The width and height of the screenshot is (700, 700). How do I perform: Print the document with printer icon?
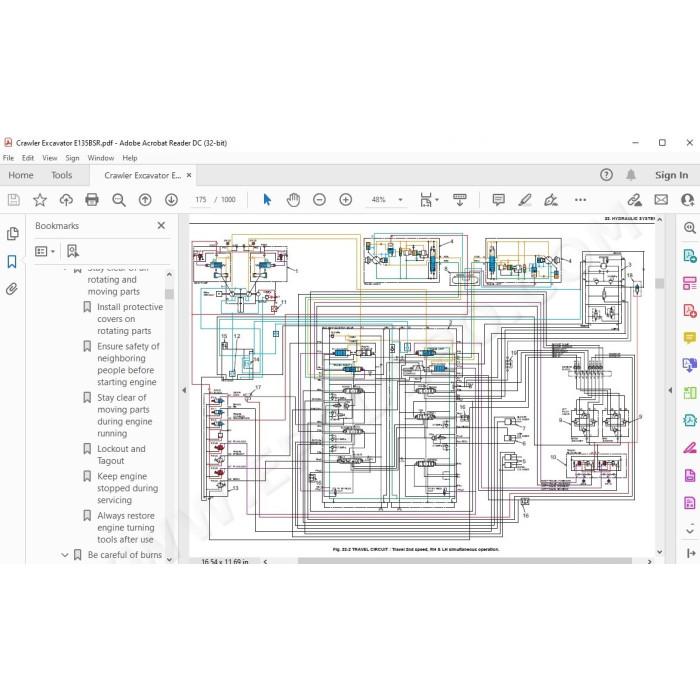92,200
